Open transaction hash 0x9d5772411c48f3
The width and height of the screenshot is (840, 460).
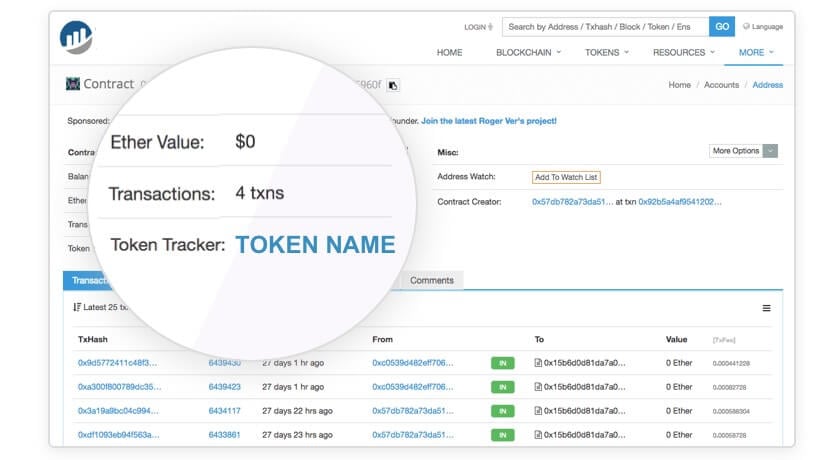tap(117, 363)
